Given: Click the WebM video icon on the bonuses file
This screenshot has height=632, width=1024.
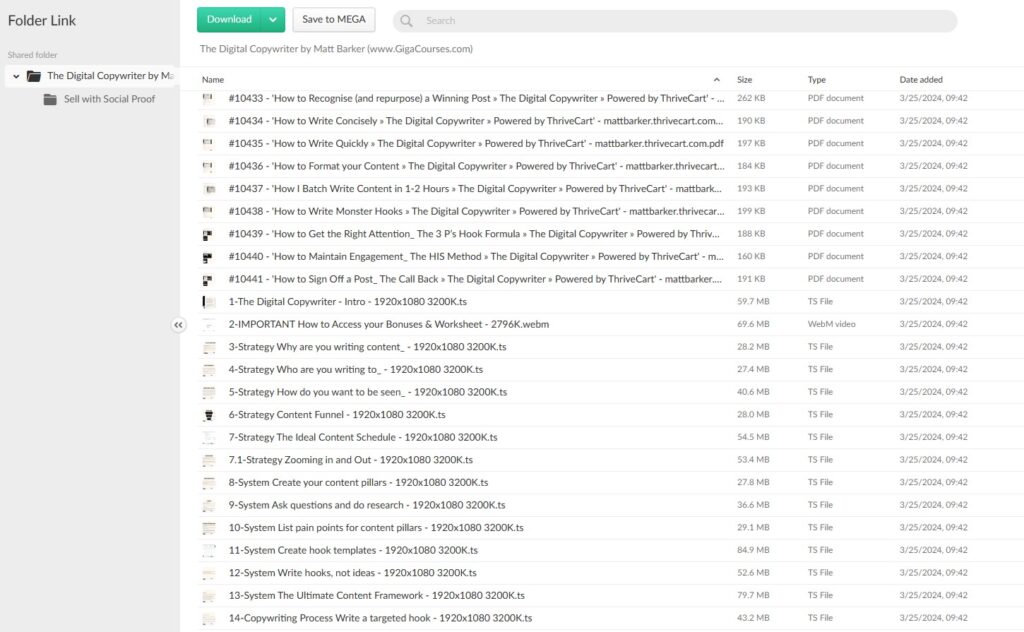Looking at the screenshot, I should tap(210, 324).
